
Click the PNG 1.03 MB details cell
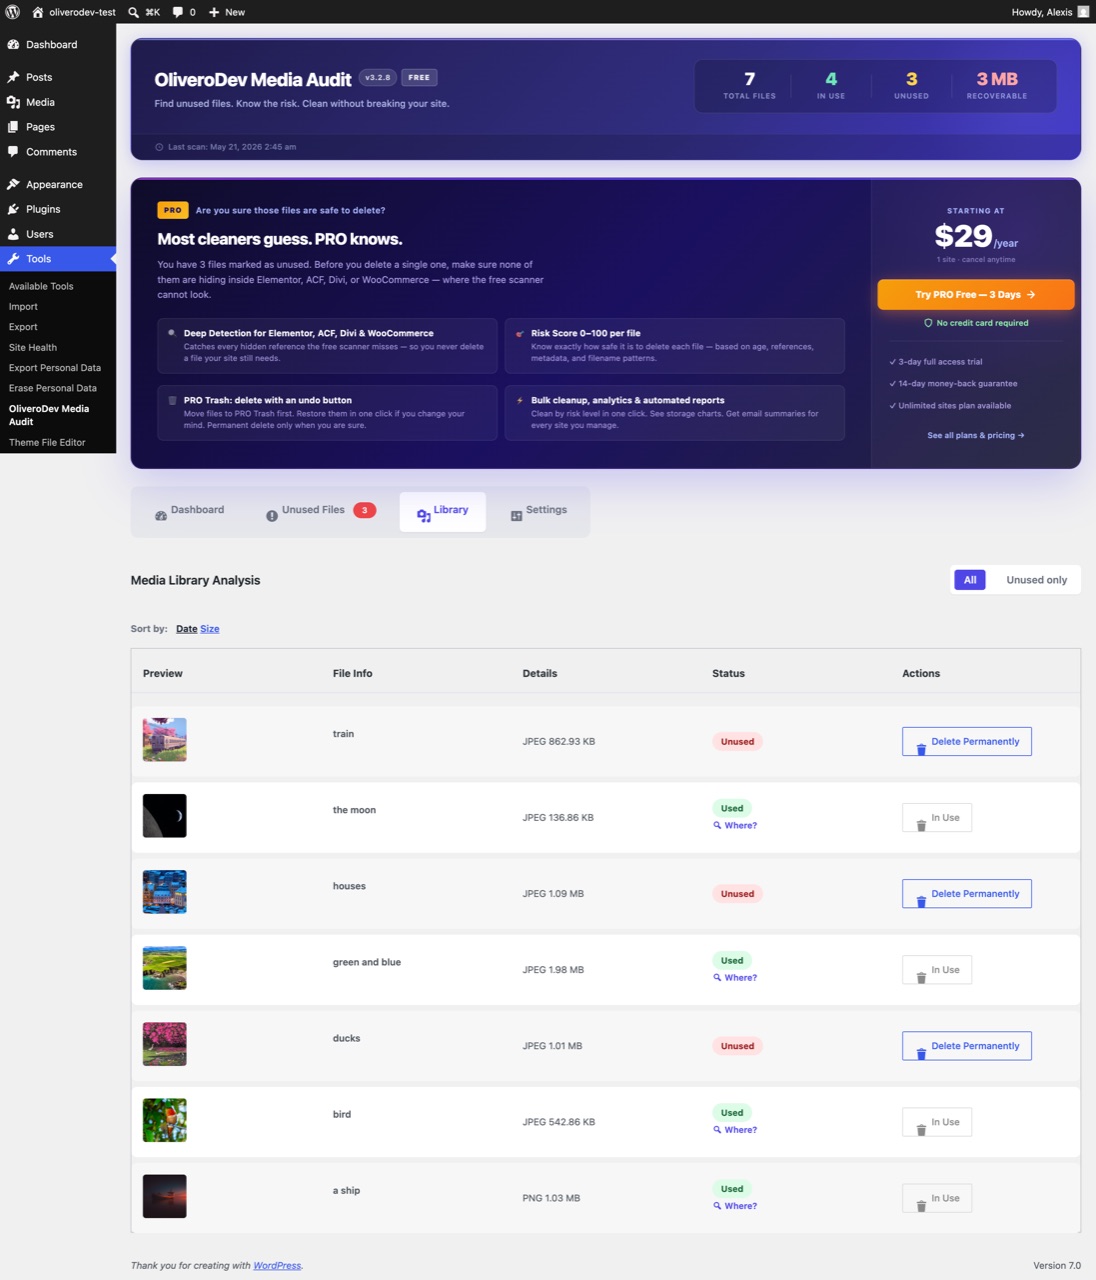point(551,1198)
